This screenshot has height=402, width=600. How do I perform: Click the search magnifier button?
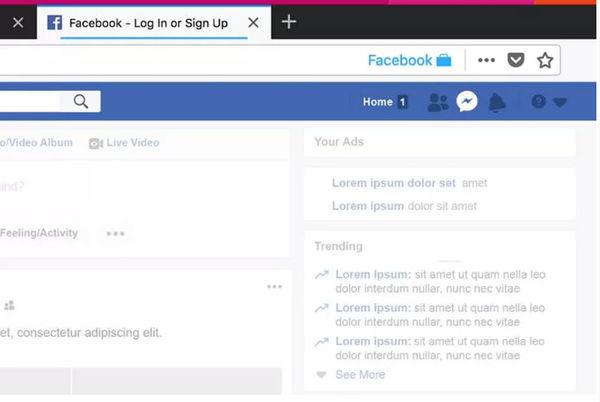coord(81,101)
